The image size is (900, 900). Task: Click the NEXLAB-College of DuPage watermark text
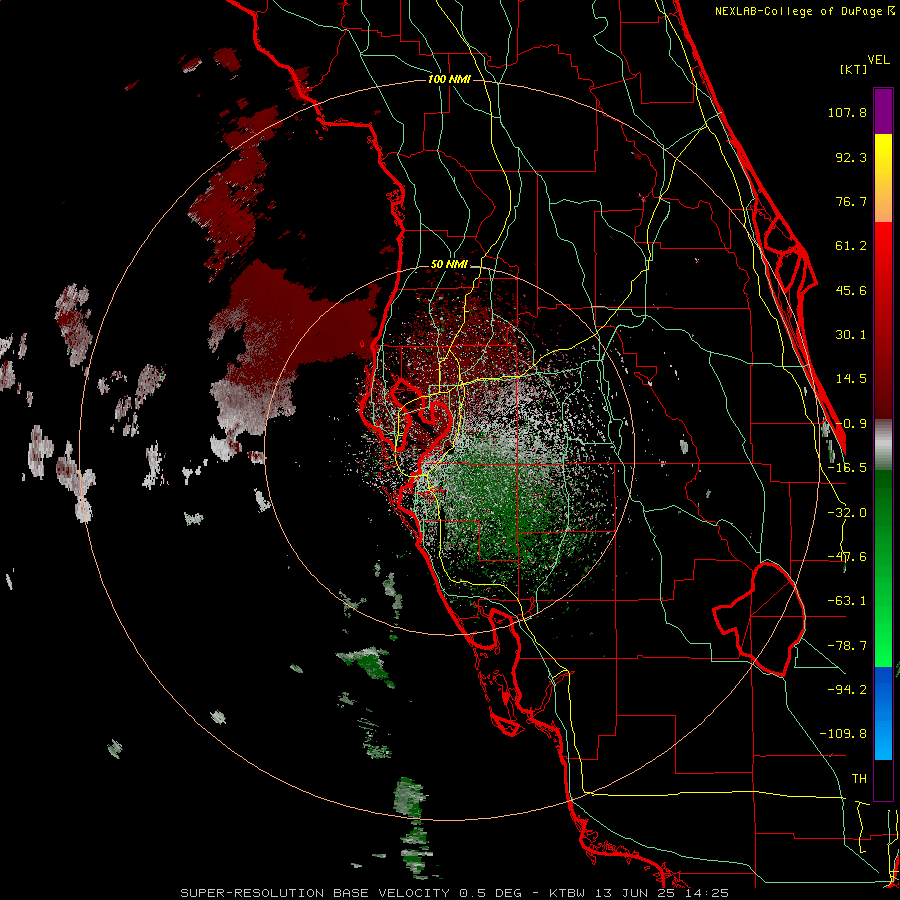pyautogui.click(x=804, y=11)
